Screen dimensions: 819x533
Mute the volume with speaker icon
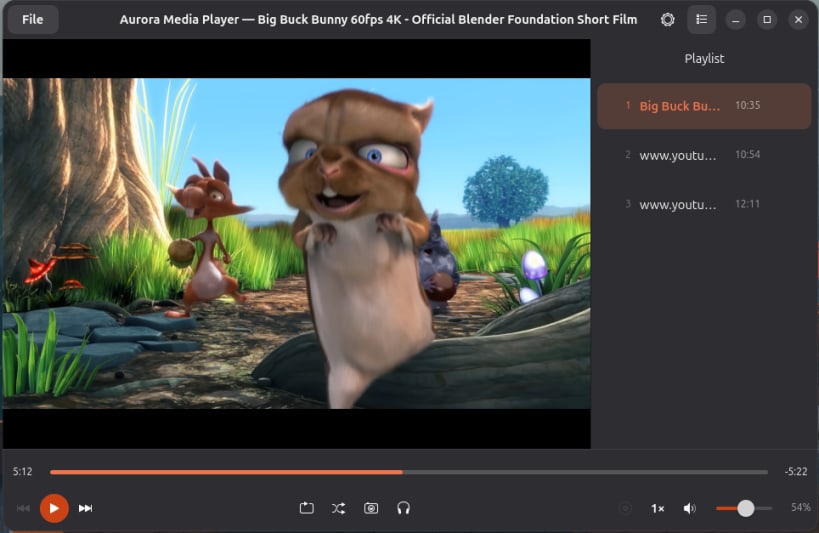coord(689,508)
